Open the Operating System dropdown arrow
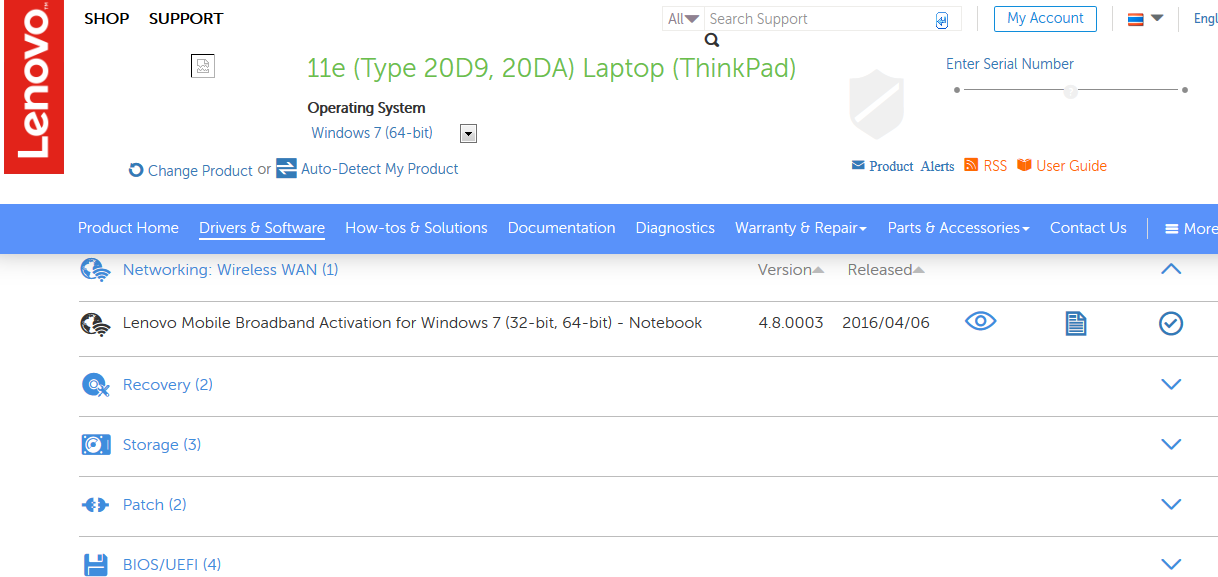 pos(468,133)
